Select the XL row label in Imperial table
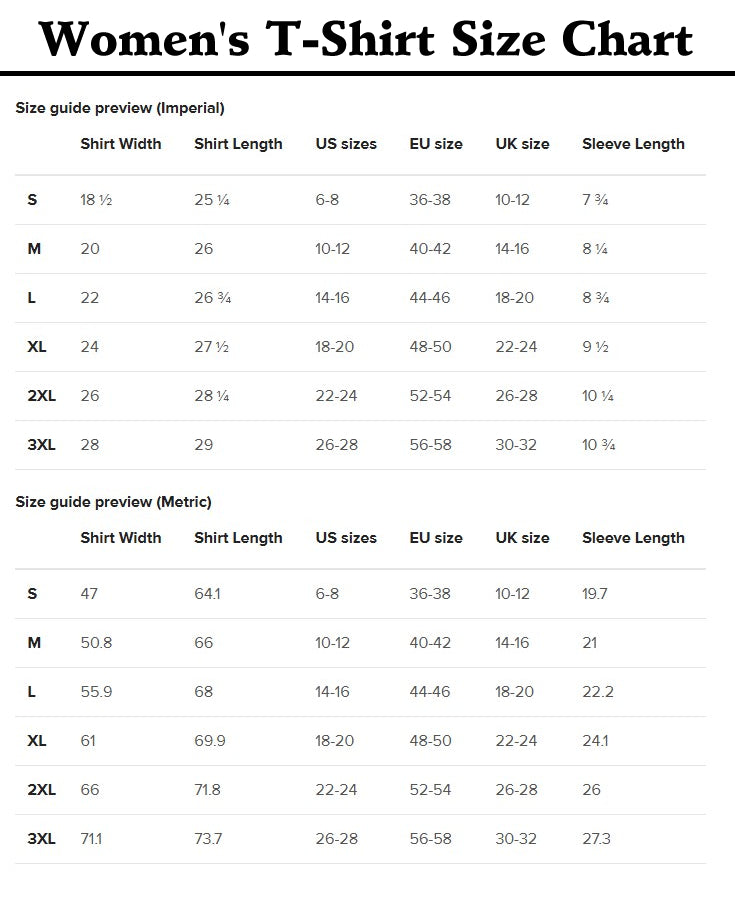 pyautogui.click(x=37, y=347)
